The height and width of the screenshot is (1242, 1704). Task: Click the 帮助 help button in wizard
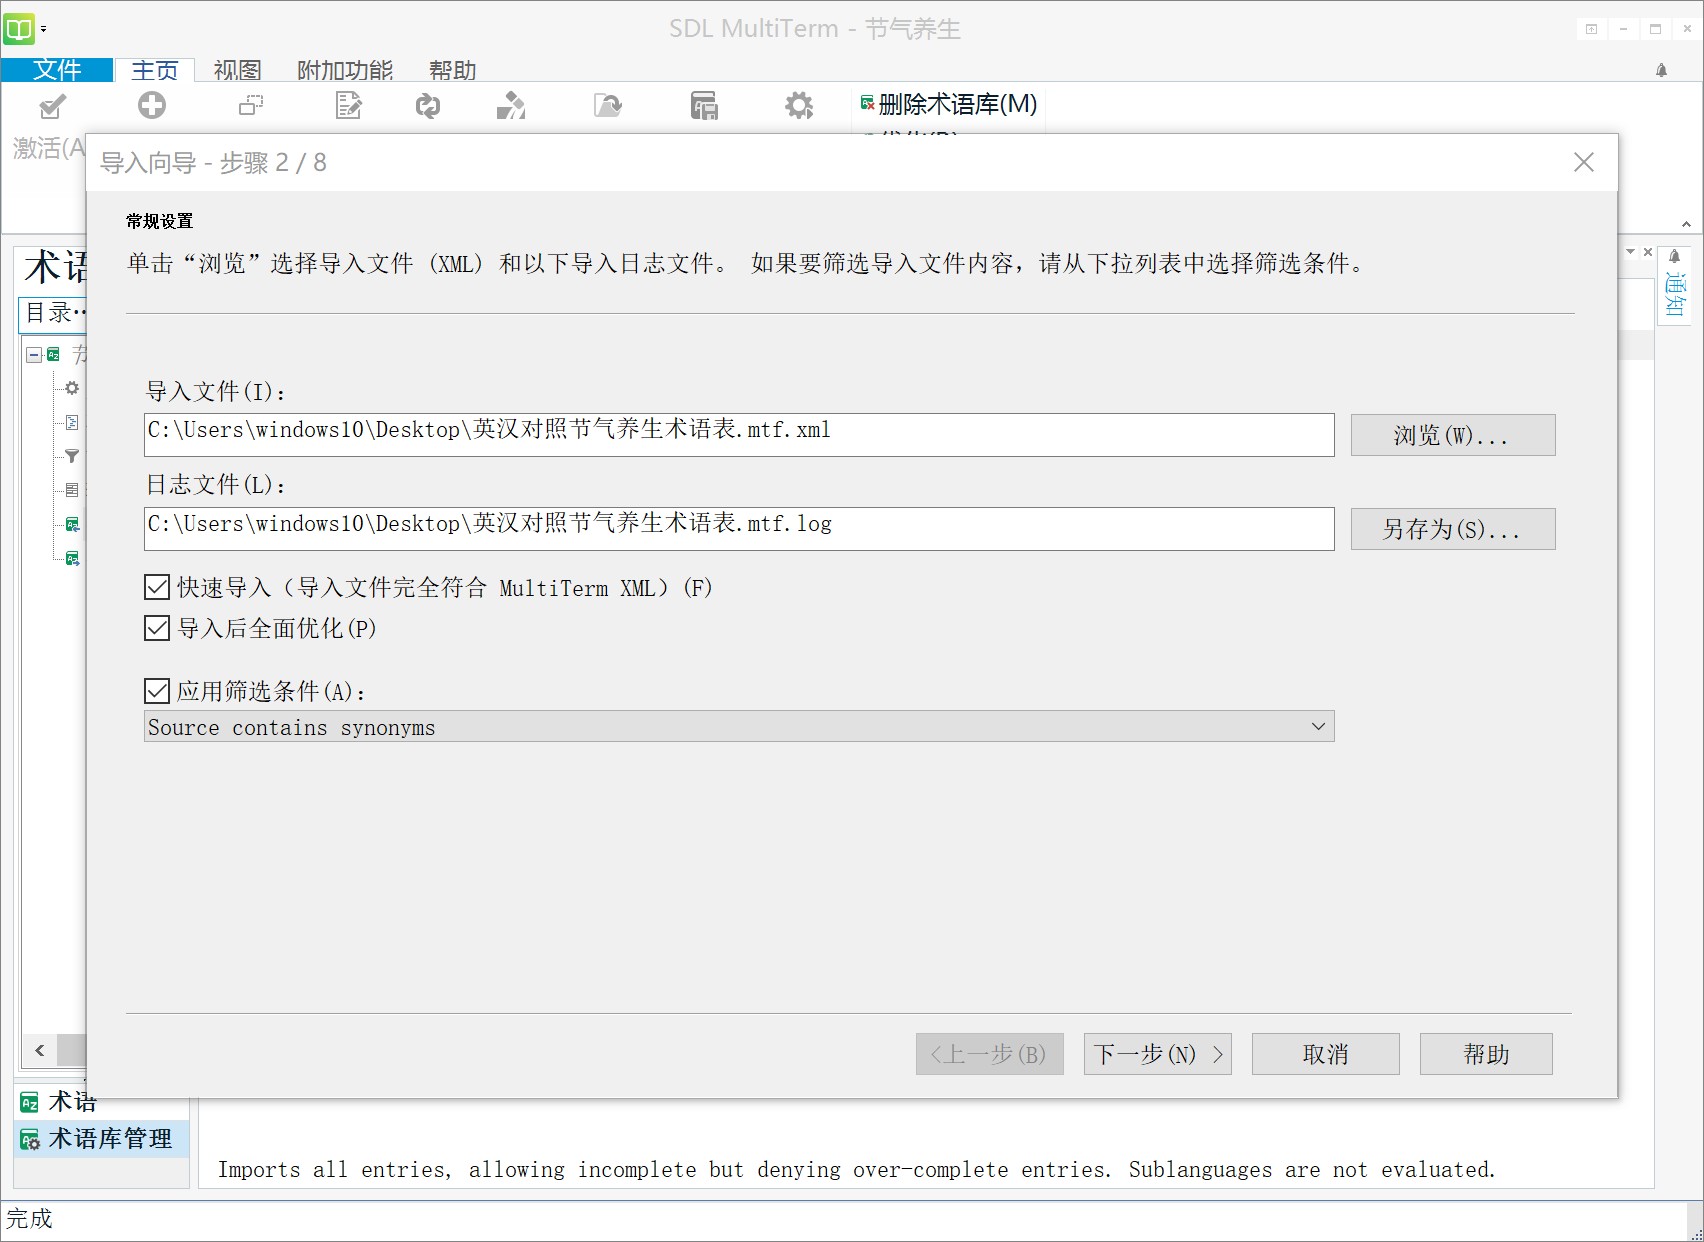[x=1486, y=1054]
